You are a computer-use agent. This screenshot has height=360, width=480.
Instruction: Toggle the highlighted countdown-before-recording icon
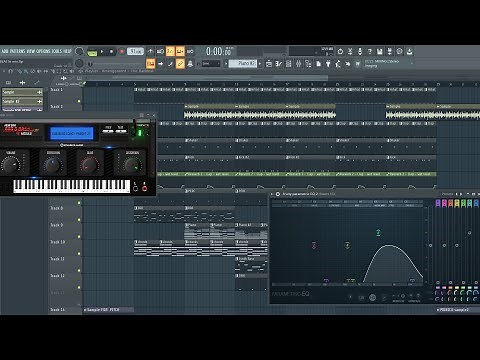click(170, 51)
